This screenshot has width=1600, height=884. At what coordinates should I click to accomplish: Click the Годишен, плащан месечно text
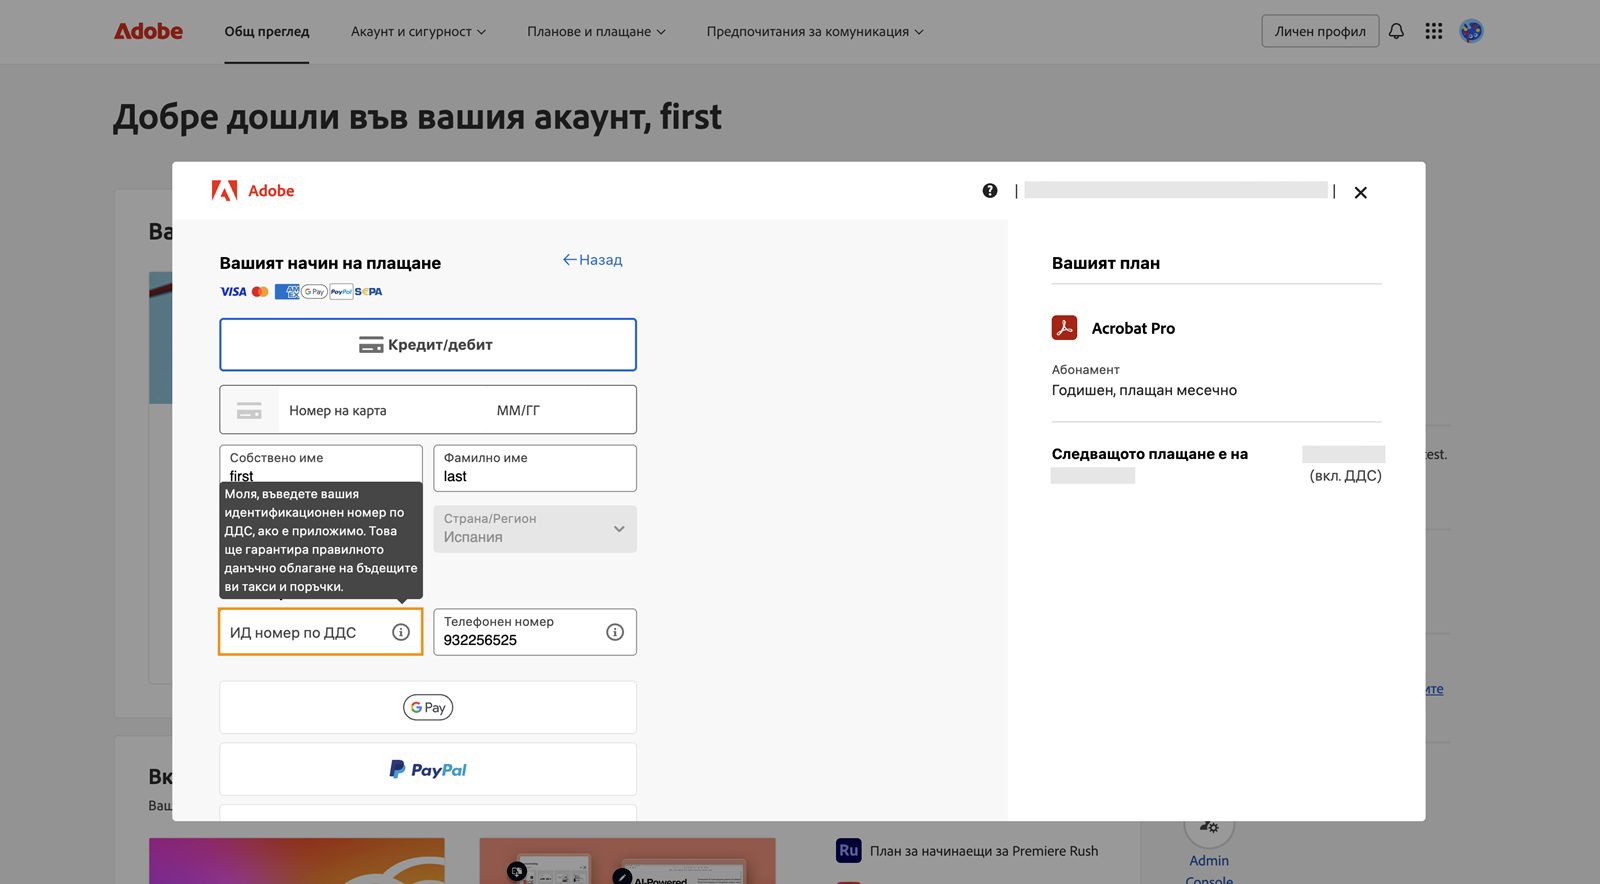(1144, 390)
